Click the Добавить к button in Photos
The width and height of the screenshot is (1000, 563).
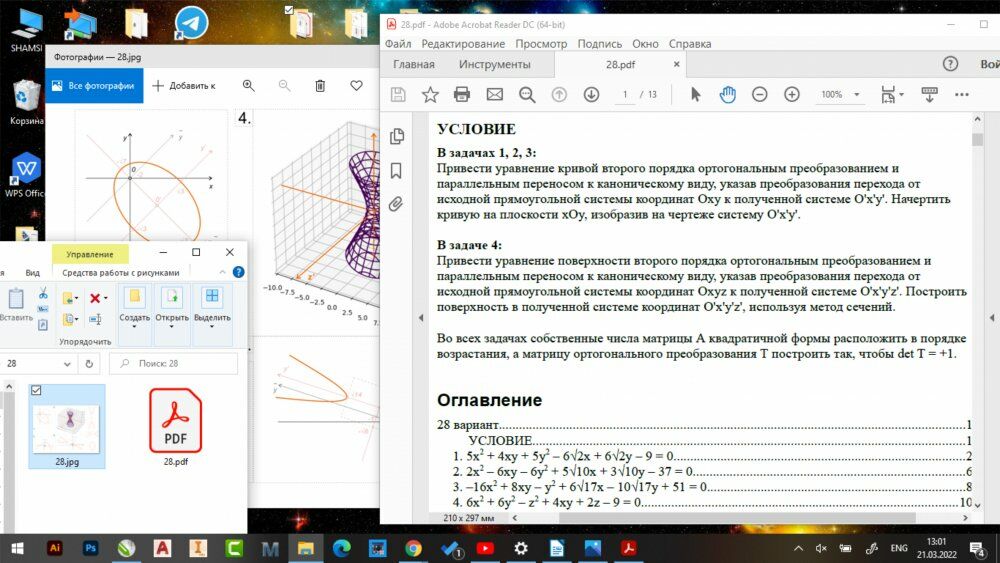pyautogui.click(x=184, y=85)
